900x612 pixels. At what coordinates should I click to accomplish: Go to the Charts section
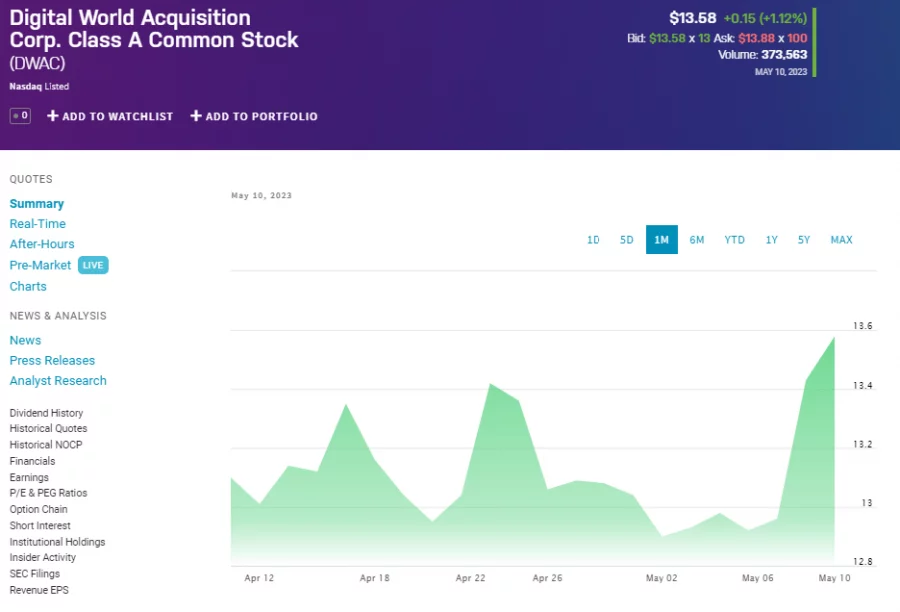28,286
